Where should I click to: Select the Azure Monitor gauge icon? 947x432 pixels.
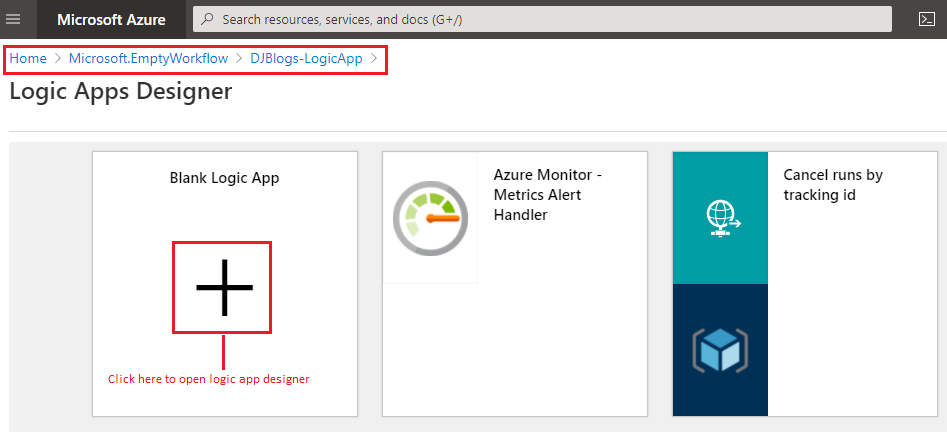coord(430,217)
